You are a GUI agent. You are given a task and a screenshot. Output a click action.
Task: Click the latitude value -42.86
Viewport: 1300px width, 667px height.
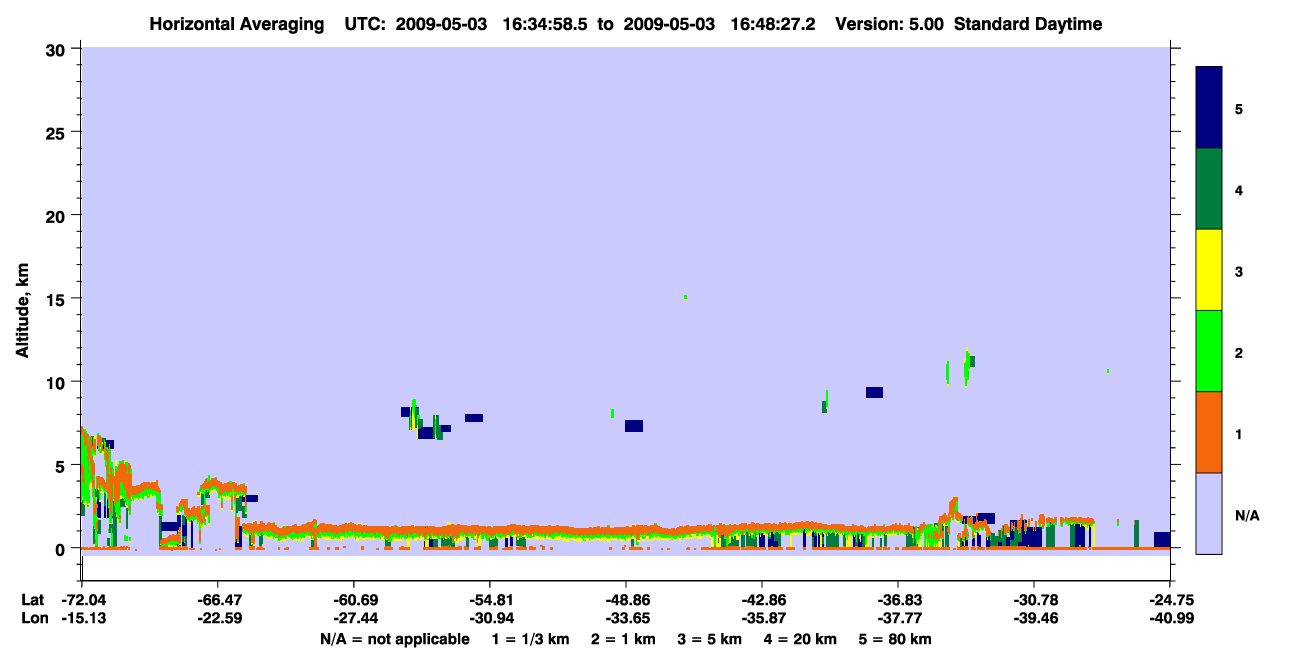point(762,600)
